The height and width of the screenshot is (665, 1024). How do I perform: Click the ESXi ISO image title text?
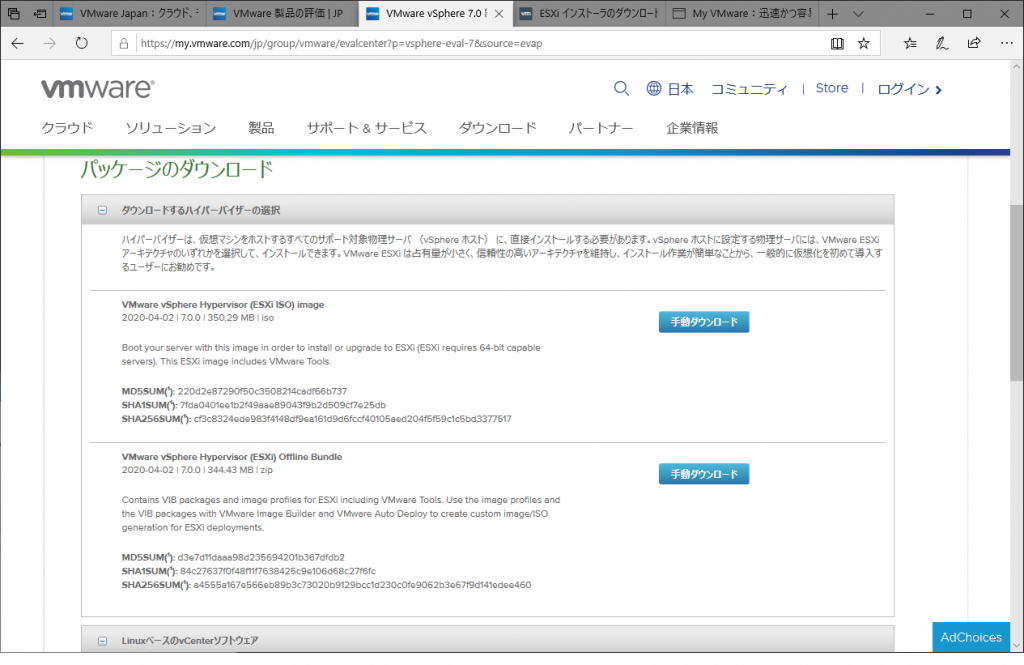[223, 304]
